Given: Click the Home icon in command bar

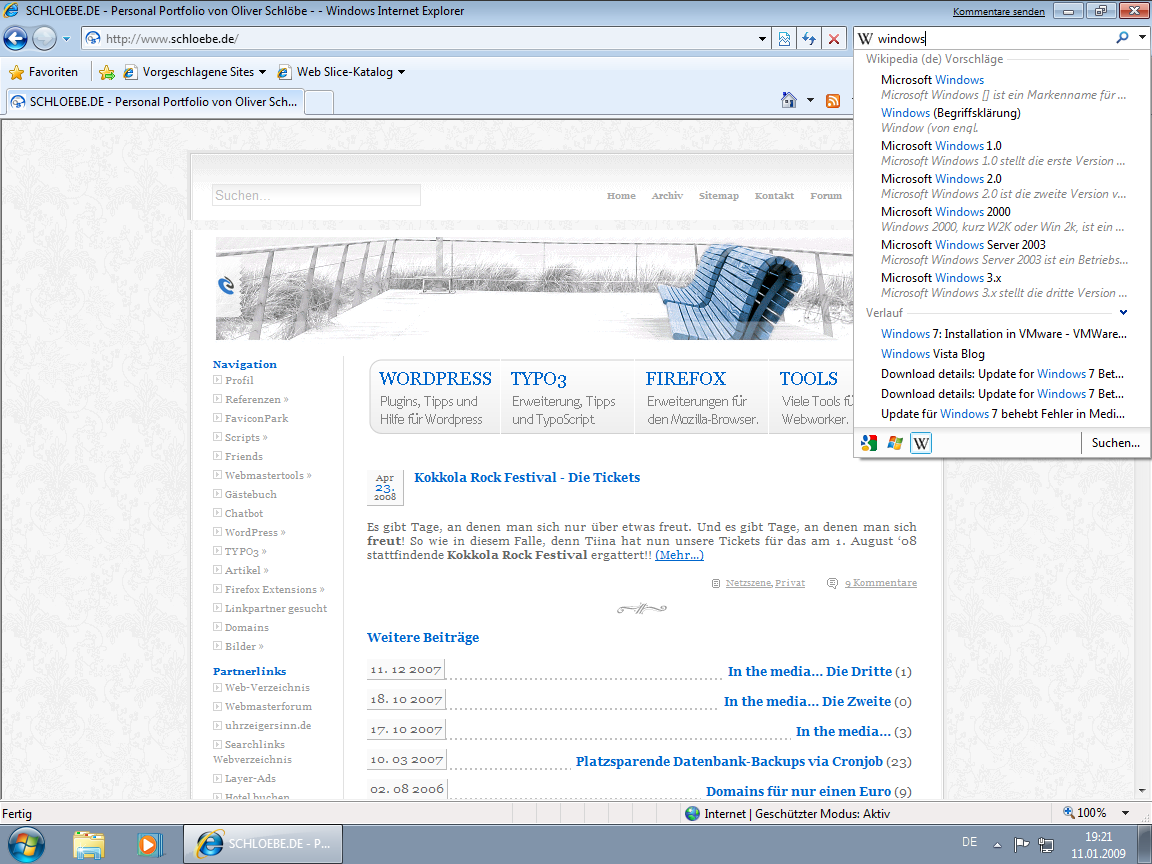Looking at the screenshot, I should coord(789,100).
